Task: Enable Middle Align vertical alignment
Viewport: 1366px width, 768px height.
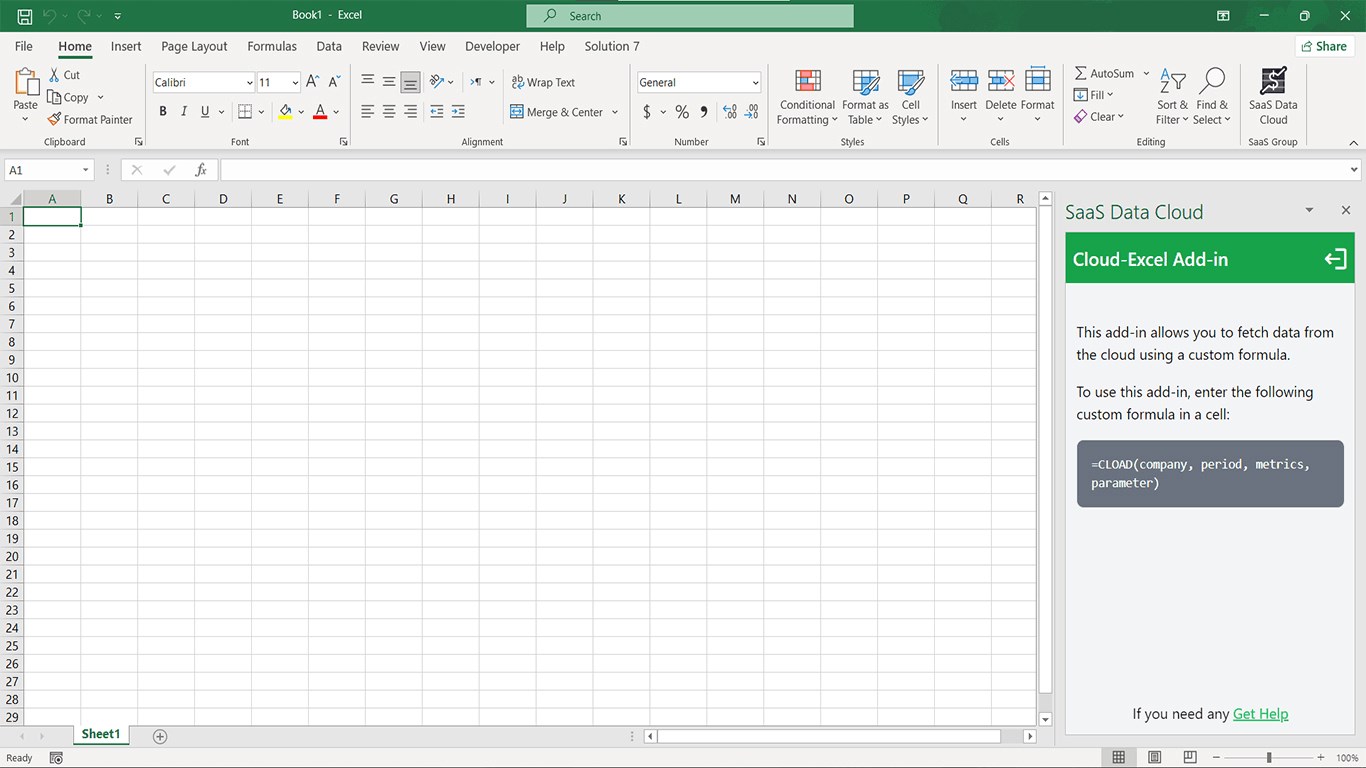Action: [389, 82]
